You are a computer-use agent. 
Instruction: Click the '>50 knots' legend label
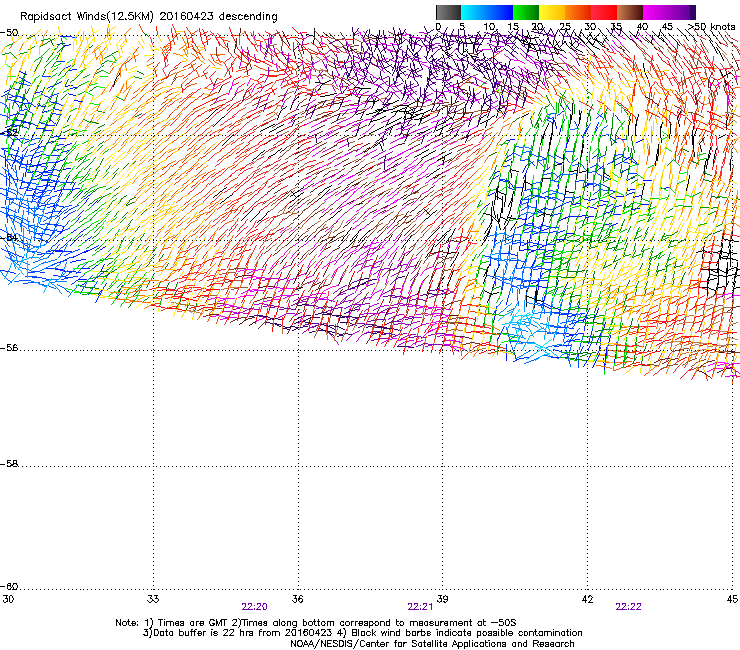coord(711,26)
